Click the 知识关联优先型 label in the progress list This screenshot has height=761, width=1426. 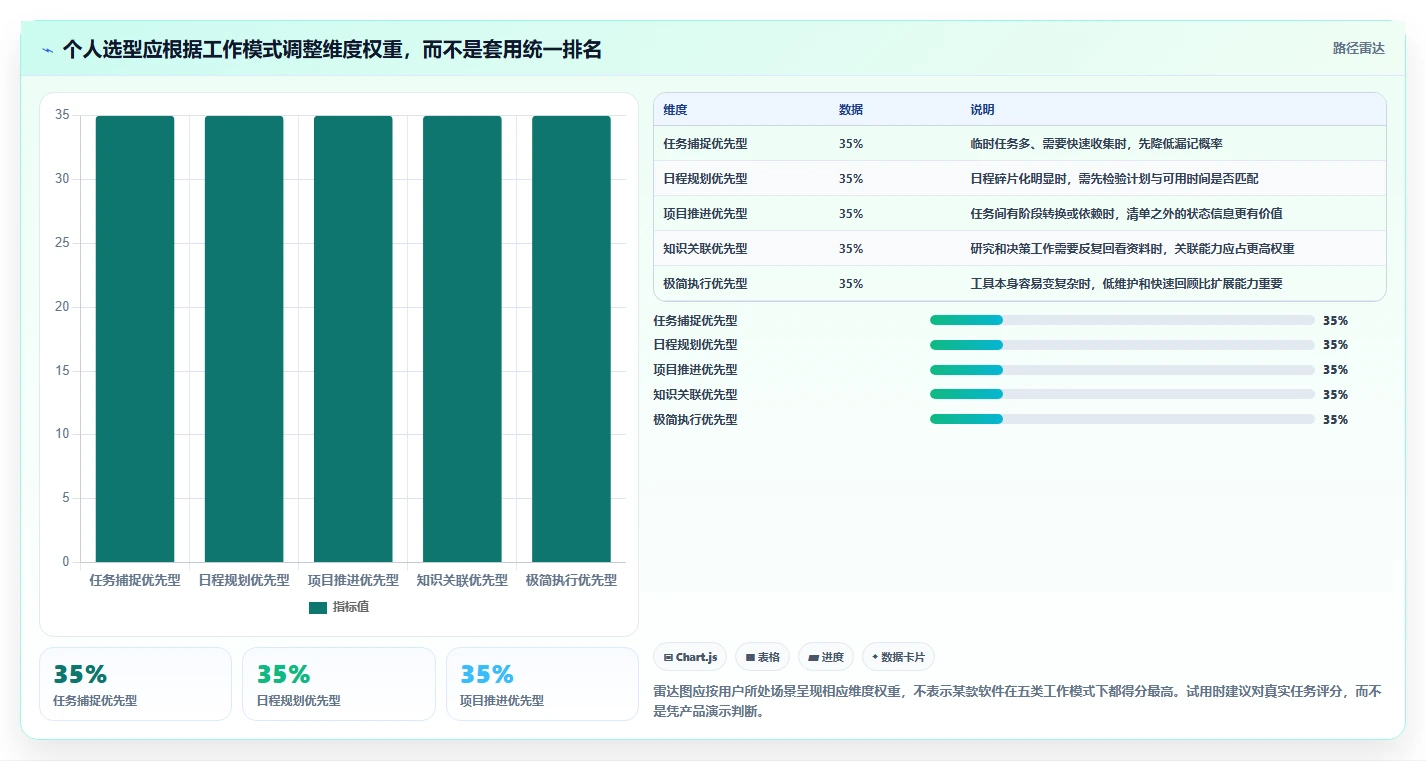[x=695, y=395]
